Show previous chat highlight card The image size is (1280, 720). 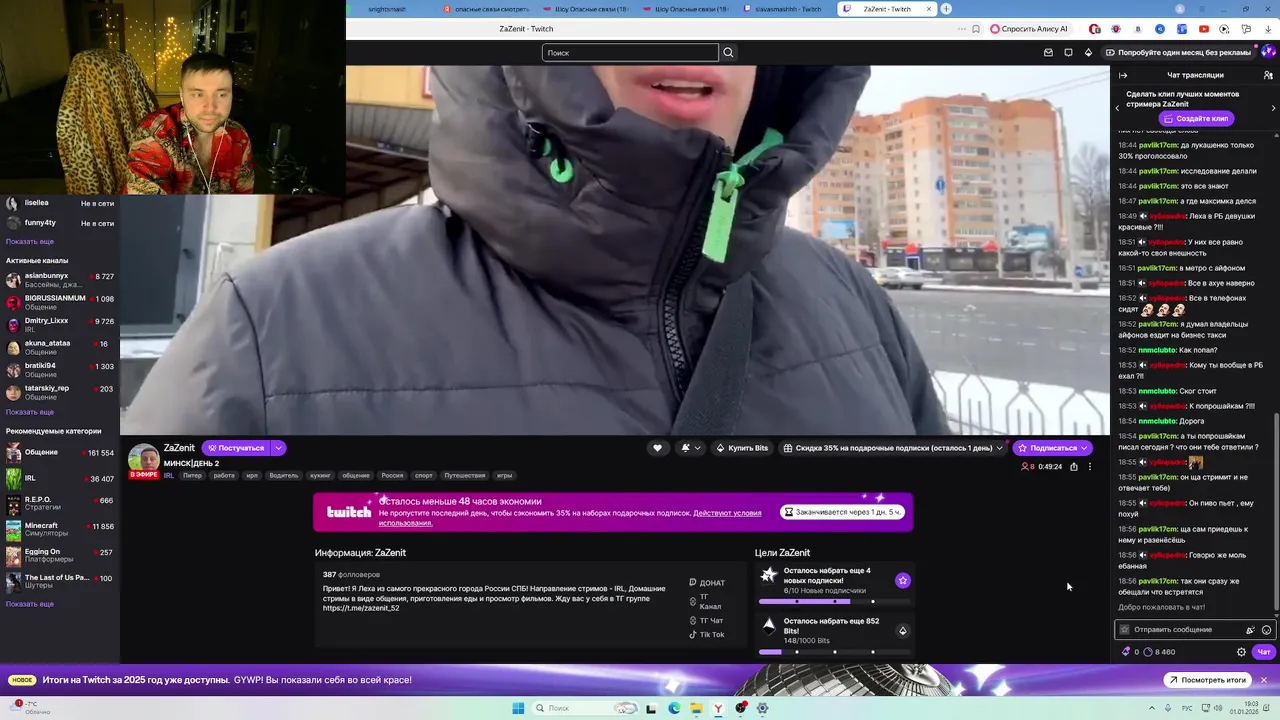(x=1118, y=108)
